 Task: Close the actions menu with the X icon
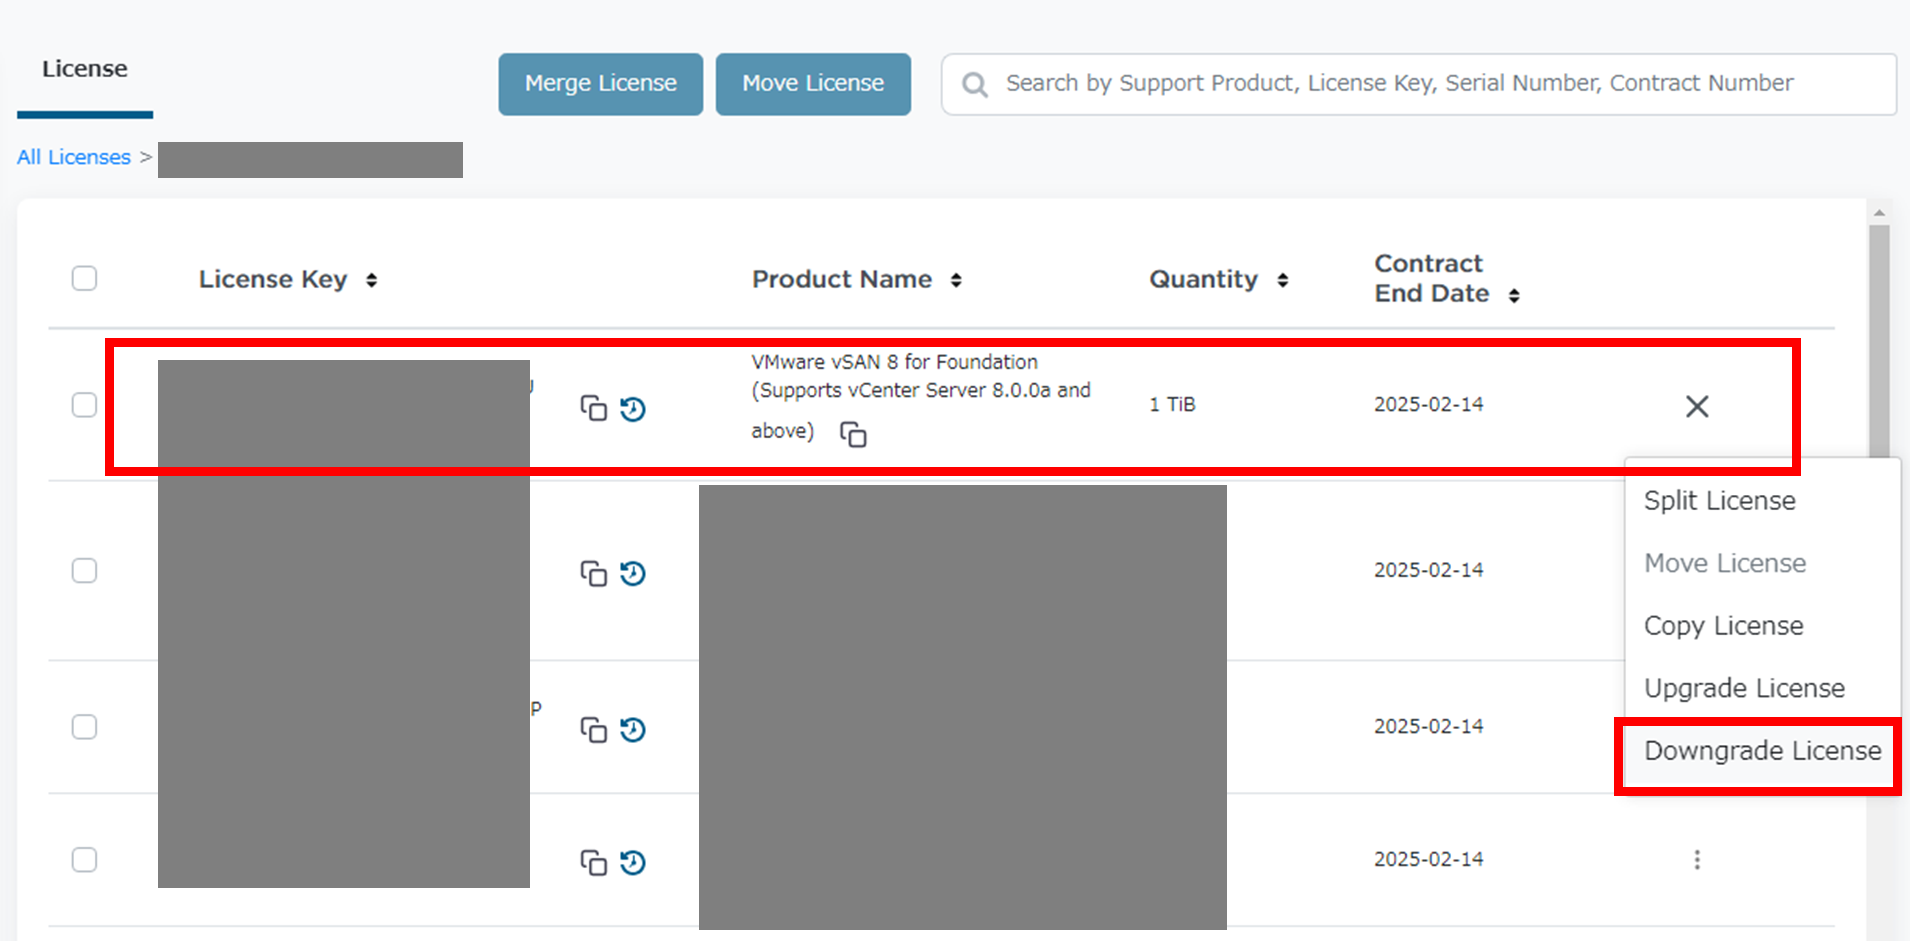click(1697, 406)
